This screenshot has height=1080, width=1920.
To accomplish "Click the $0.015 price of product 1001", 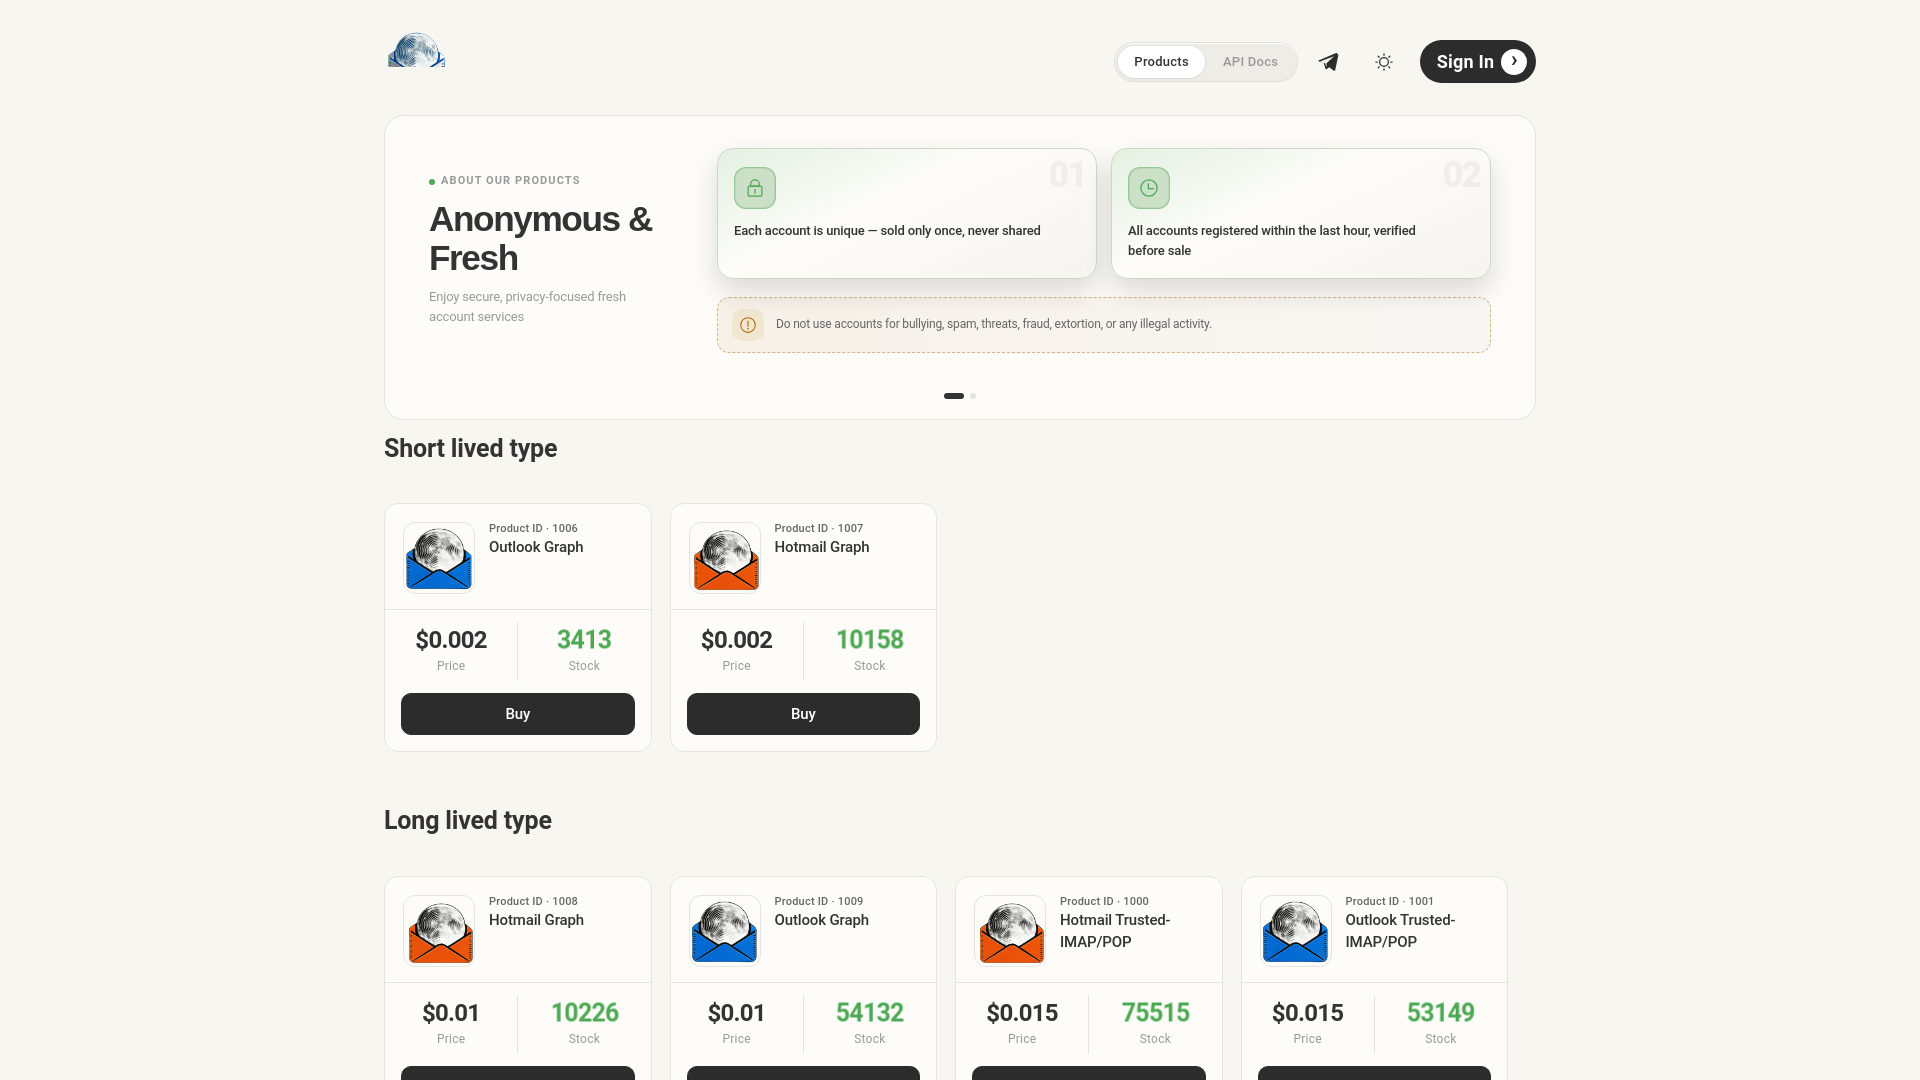I will click(x=1308, y=1013).
